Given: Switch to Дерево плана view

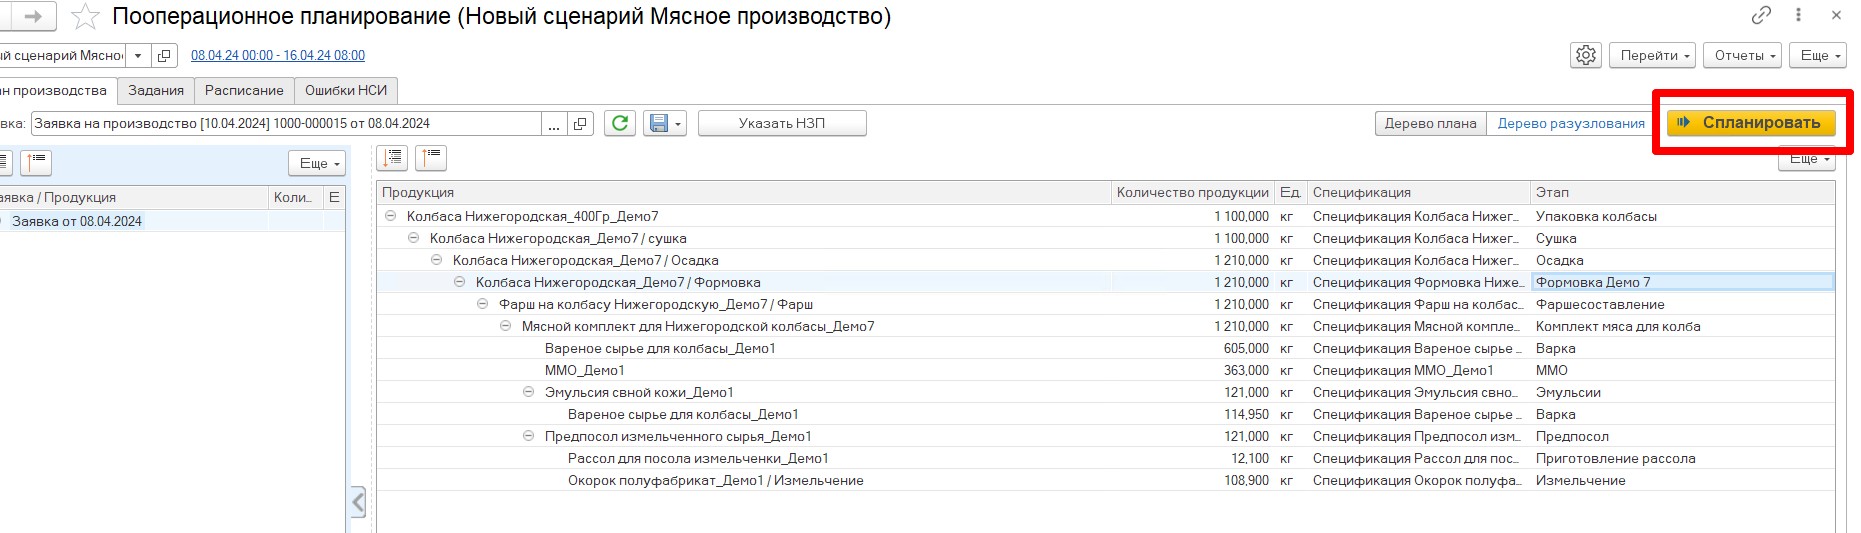Looking at the screenshot, I should pos(1430,124).
